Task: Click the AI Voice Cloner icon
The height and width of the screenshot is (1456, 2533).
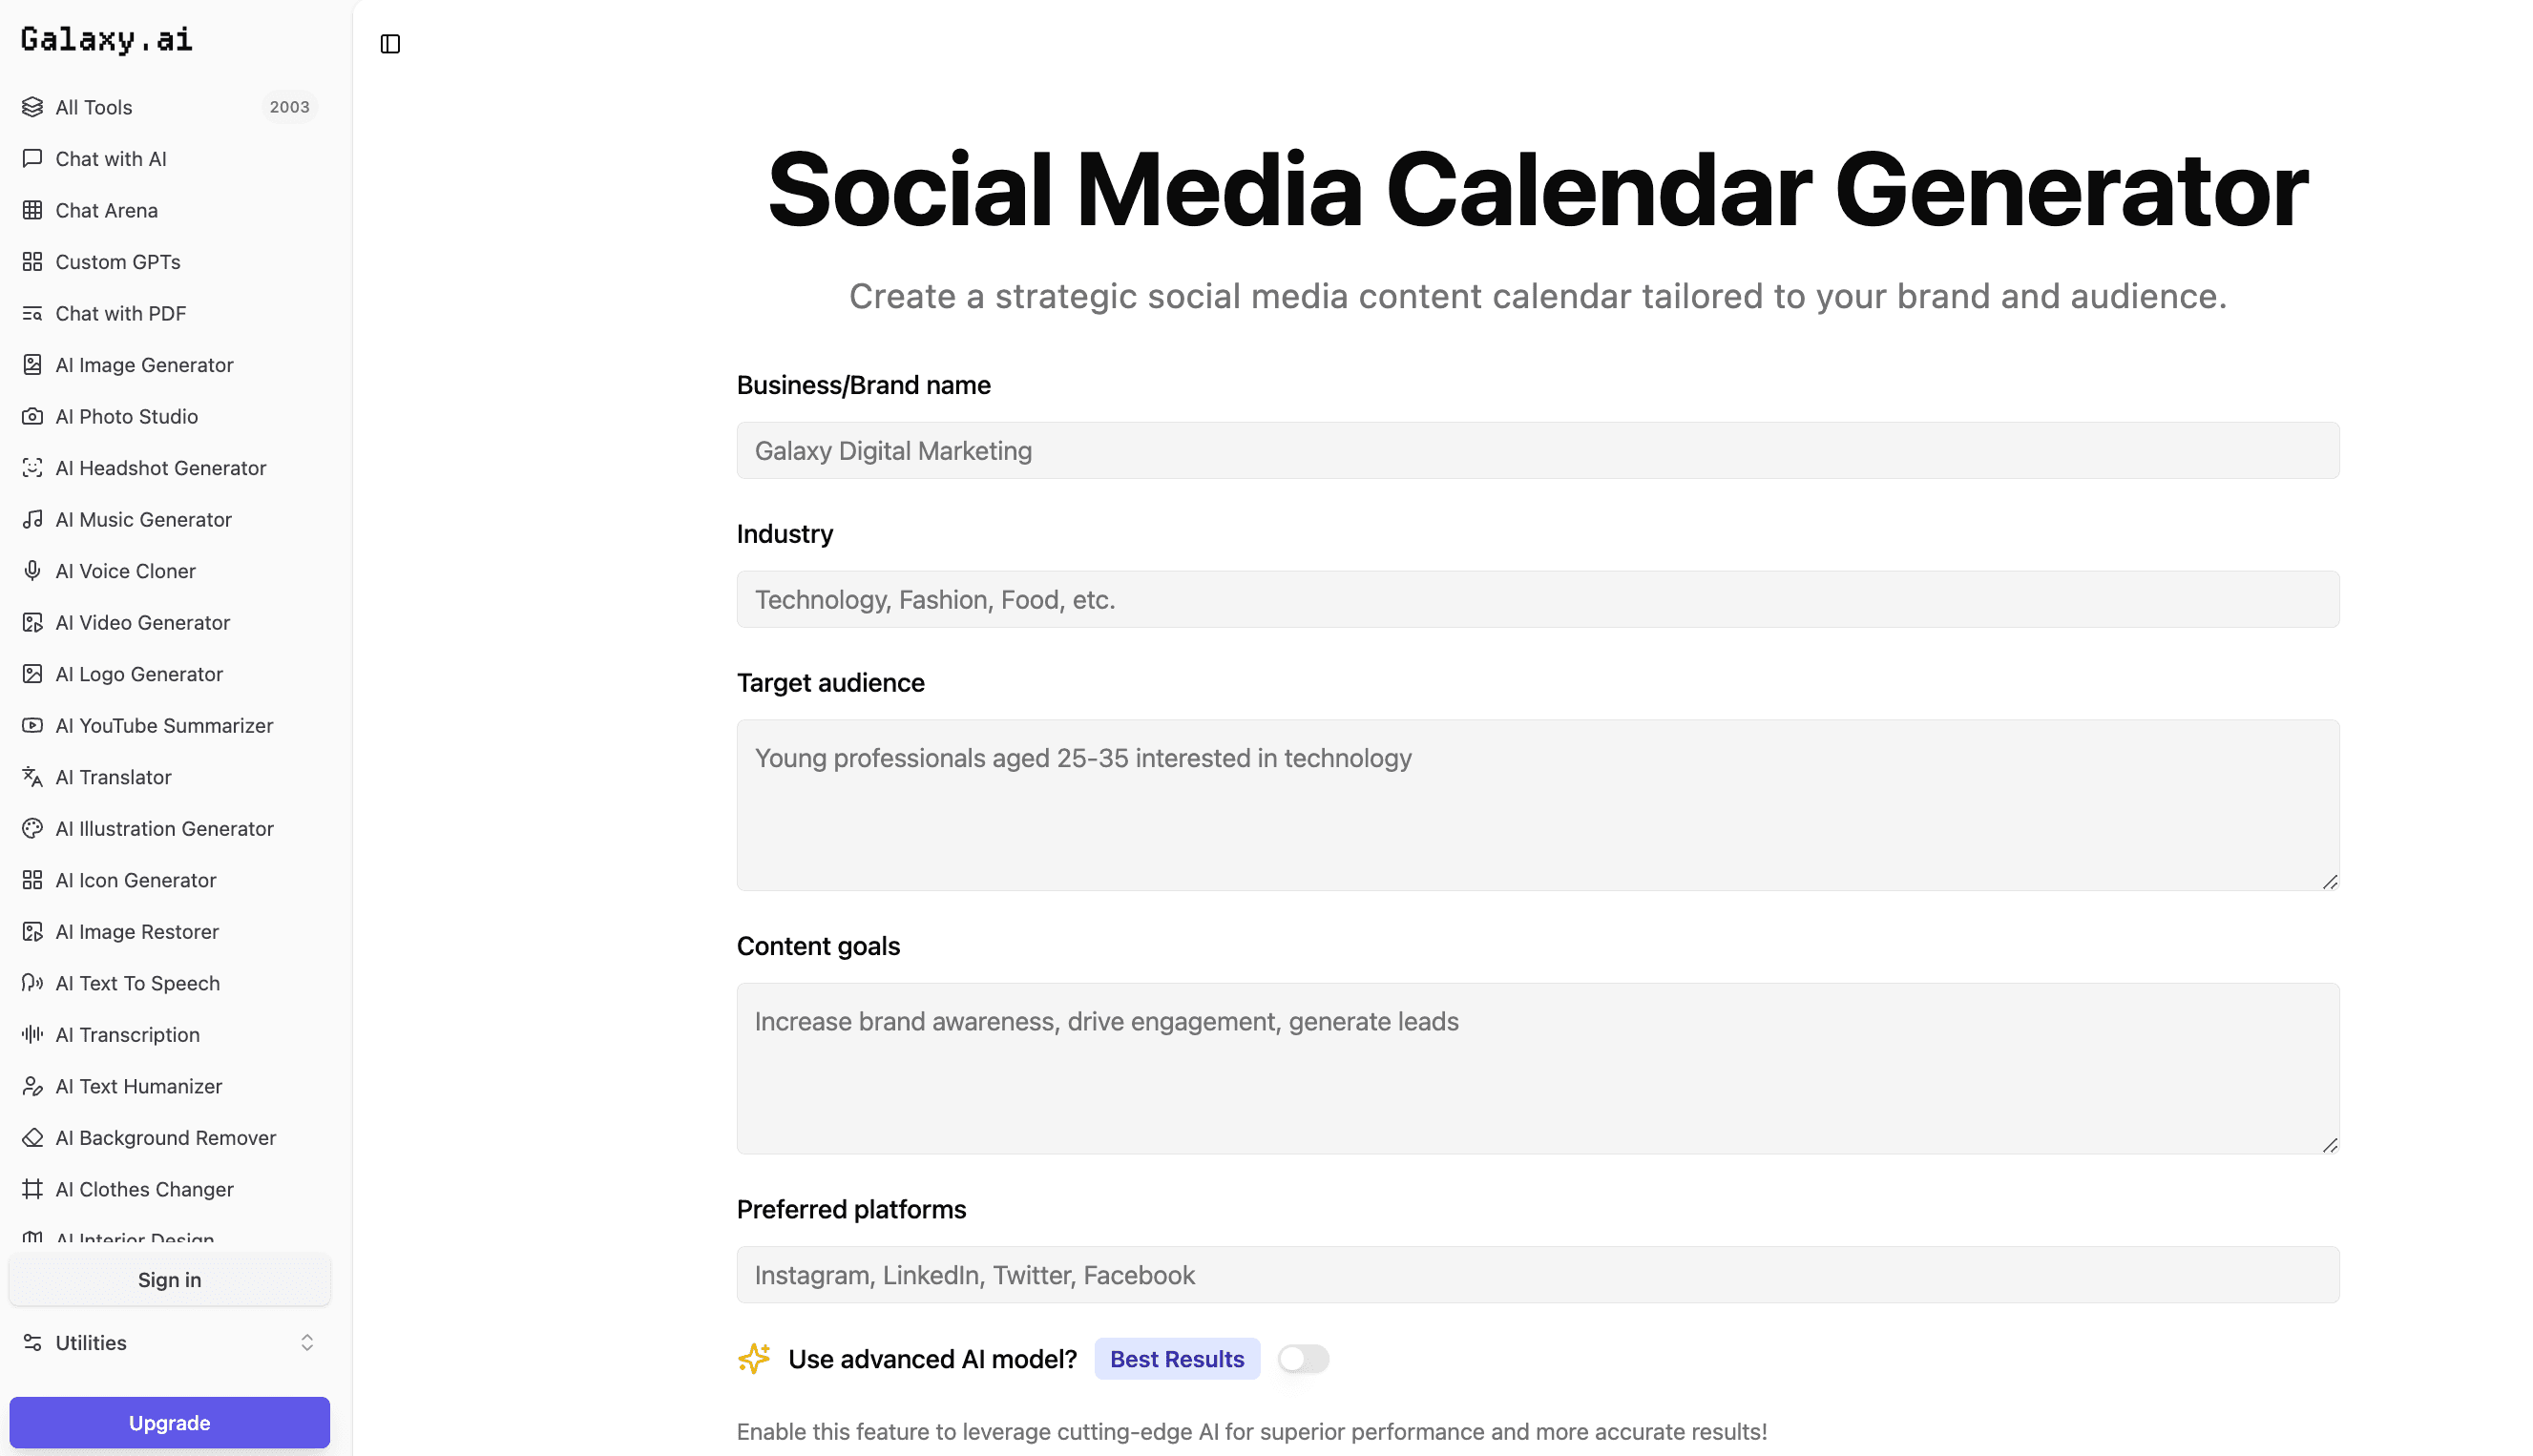Action: point(31,571)
